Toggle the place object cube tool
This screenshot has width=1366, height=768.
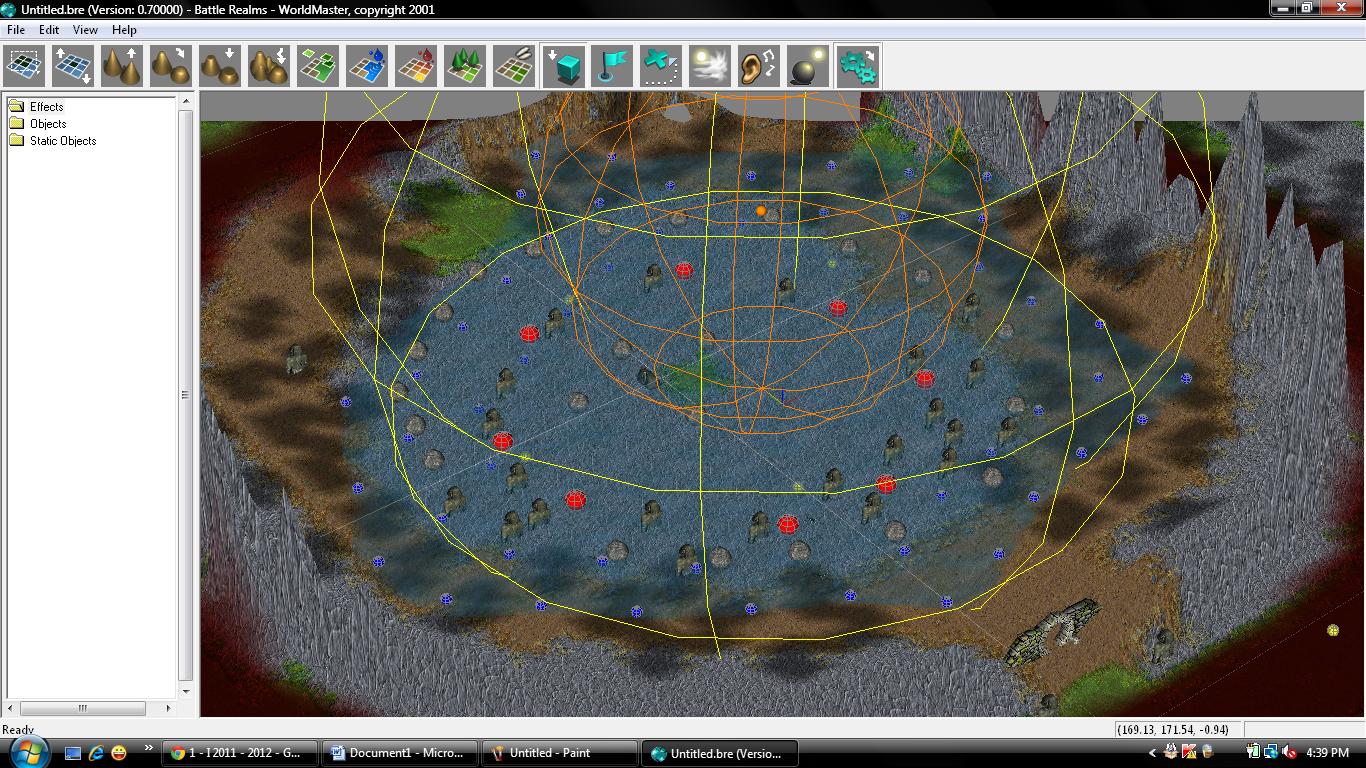564,66
